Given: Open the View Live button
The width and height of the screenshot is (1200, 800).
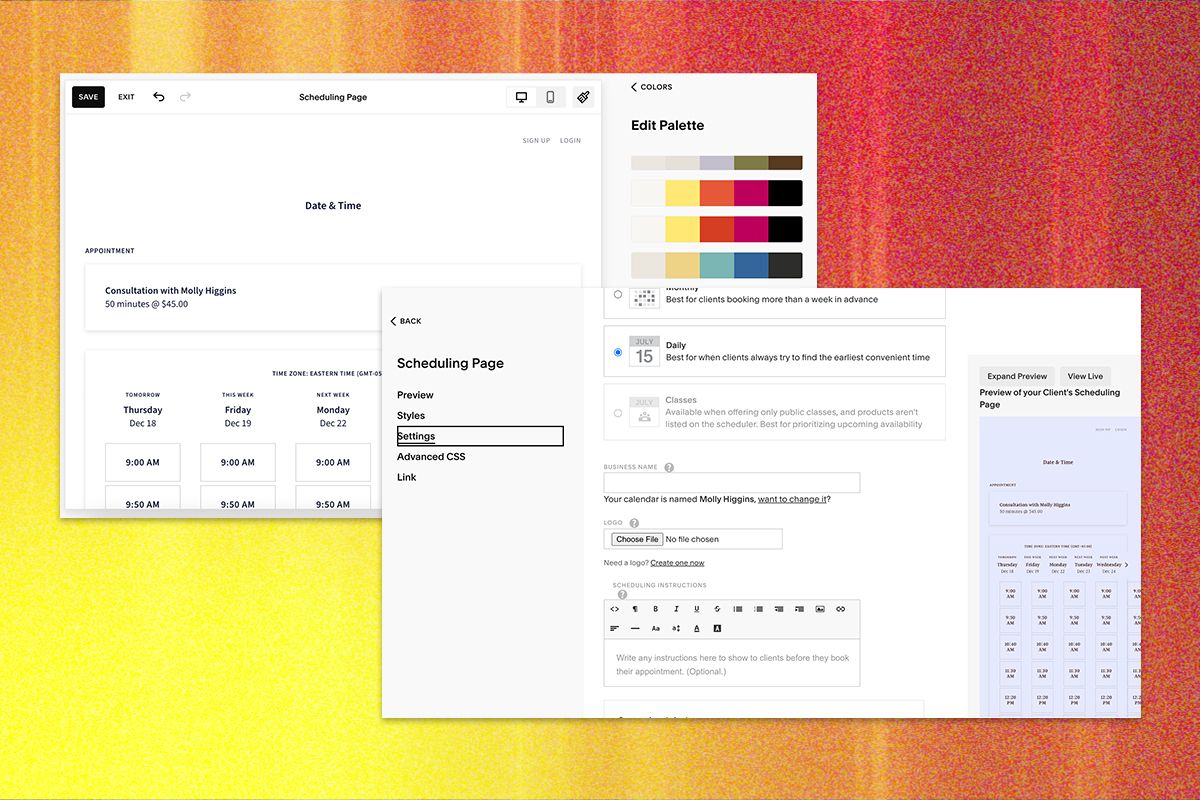Looking at the screenshot, I should 1085,375.
